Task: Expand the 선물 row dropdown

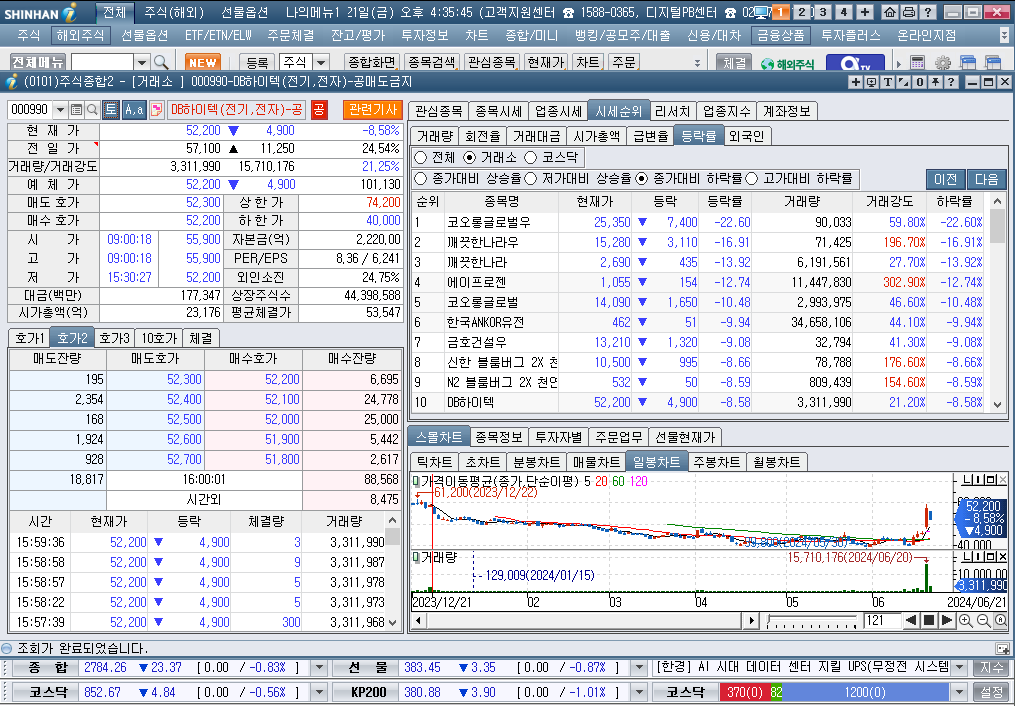Action: click(639, 667)
